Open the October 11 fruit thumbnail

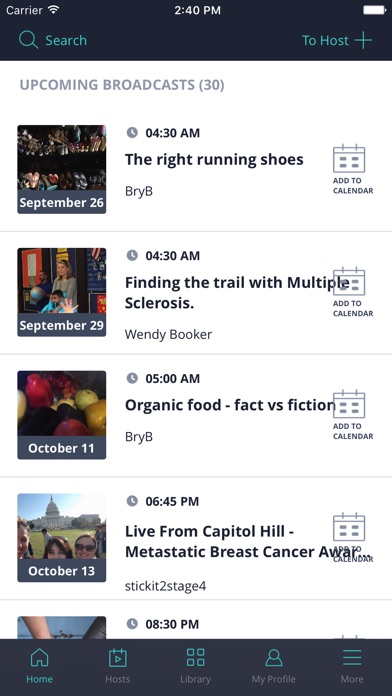click(x=62, y=415)
